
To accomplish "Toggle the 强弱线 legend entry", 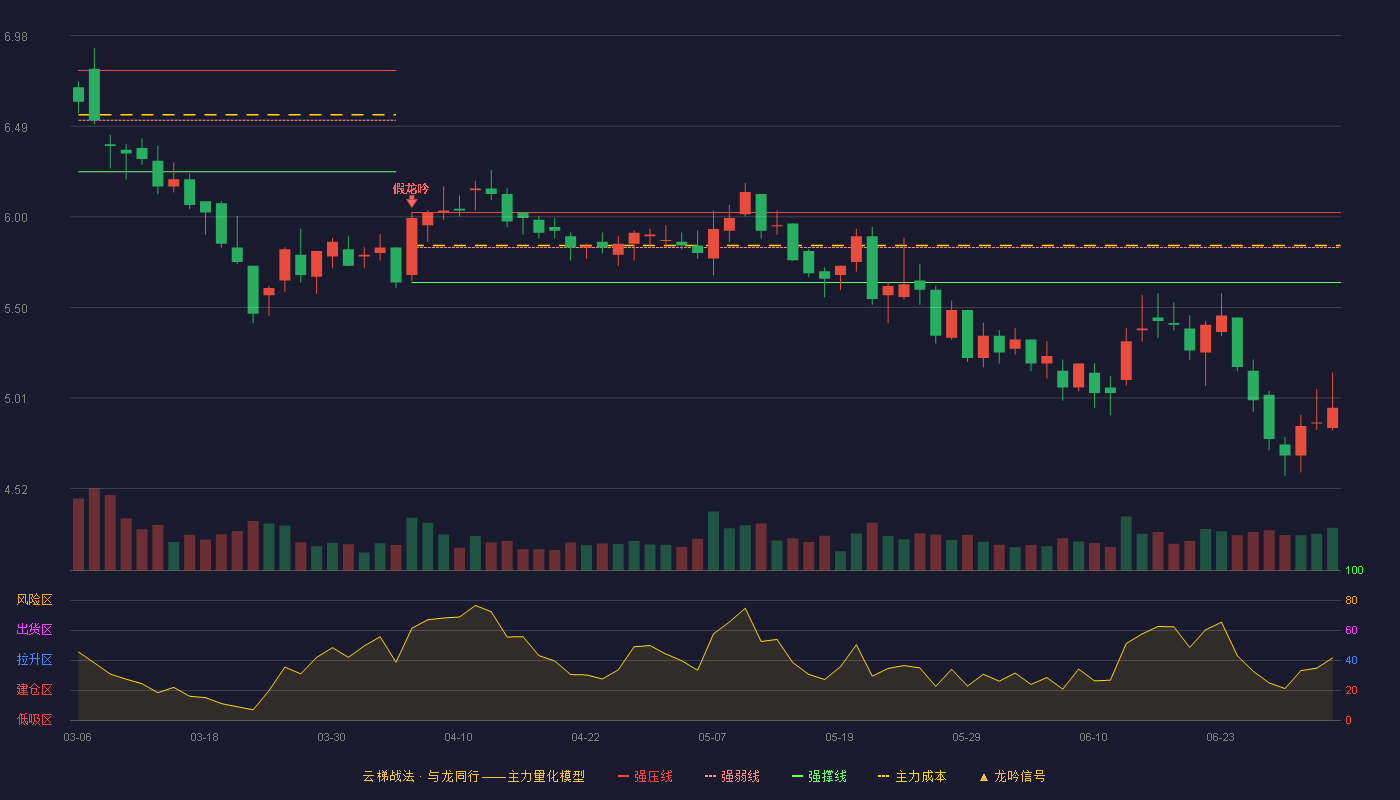I will point(732,776).
